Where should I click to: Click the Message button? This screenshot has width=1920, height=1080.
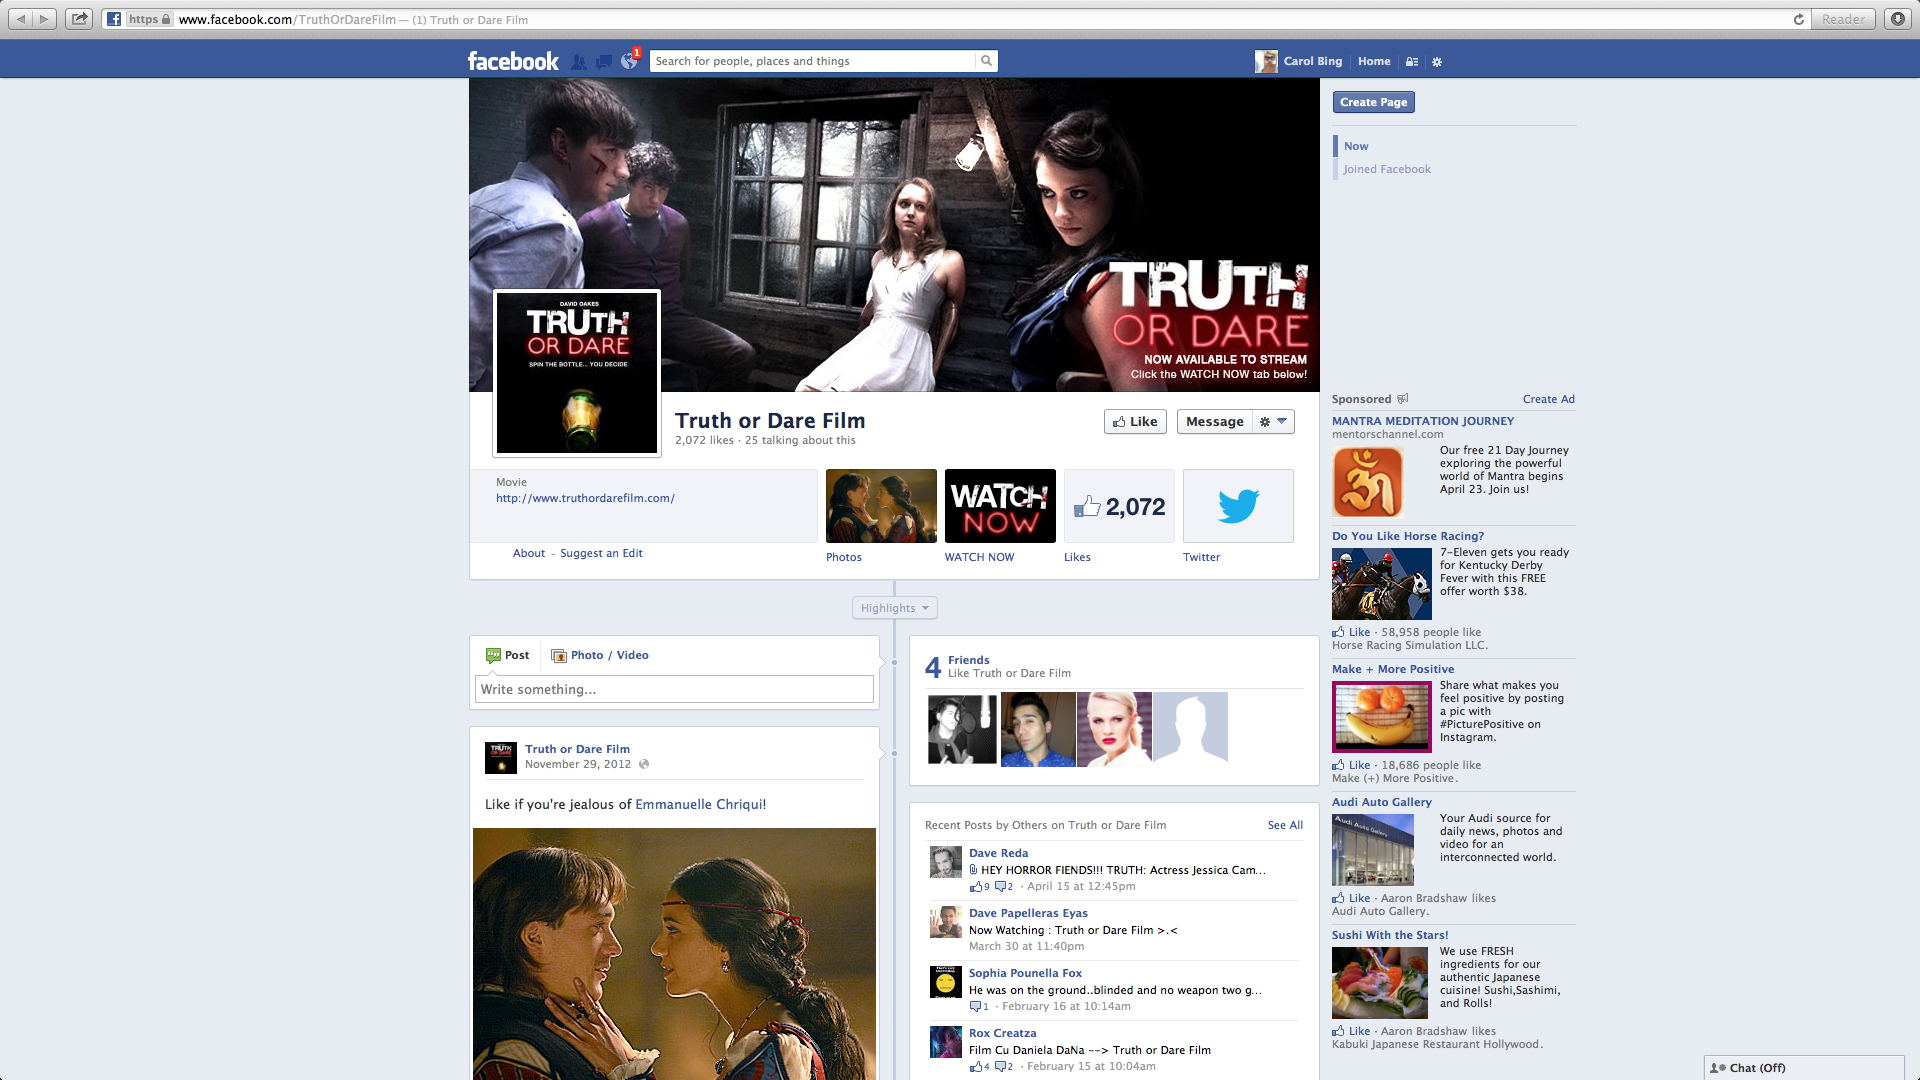(1214, 422)
